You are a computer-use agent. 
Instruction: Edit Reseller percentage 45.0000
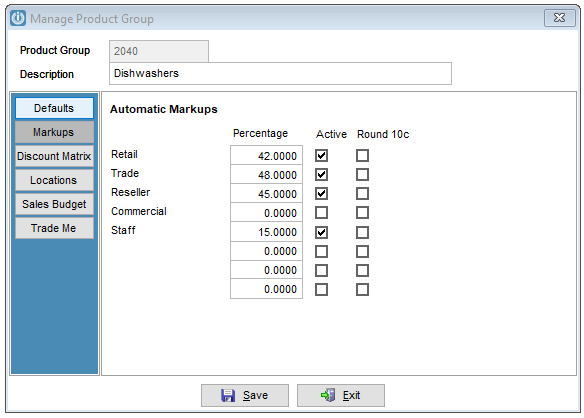click(x=266, y=194)
